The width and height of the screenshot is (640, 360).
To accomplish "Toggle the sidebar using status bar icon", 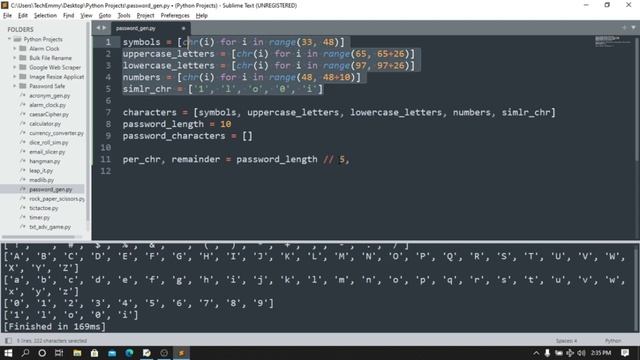I will tap(8, 340).
